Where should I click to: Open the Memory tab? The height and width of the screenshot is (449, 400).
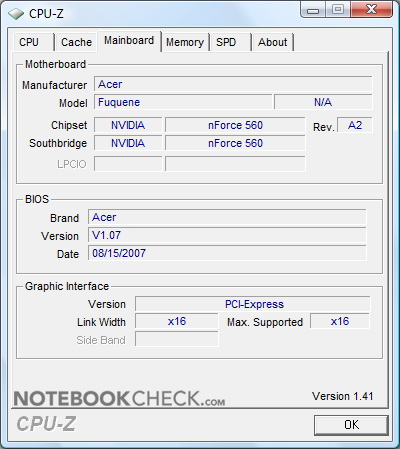click(185, 42)
